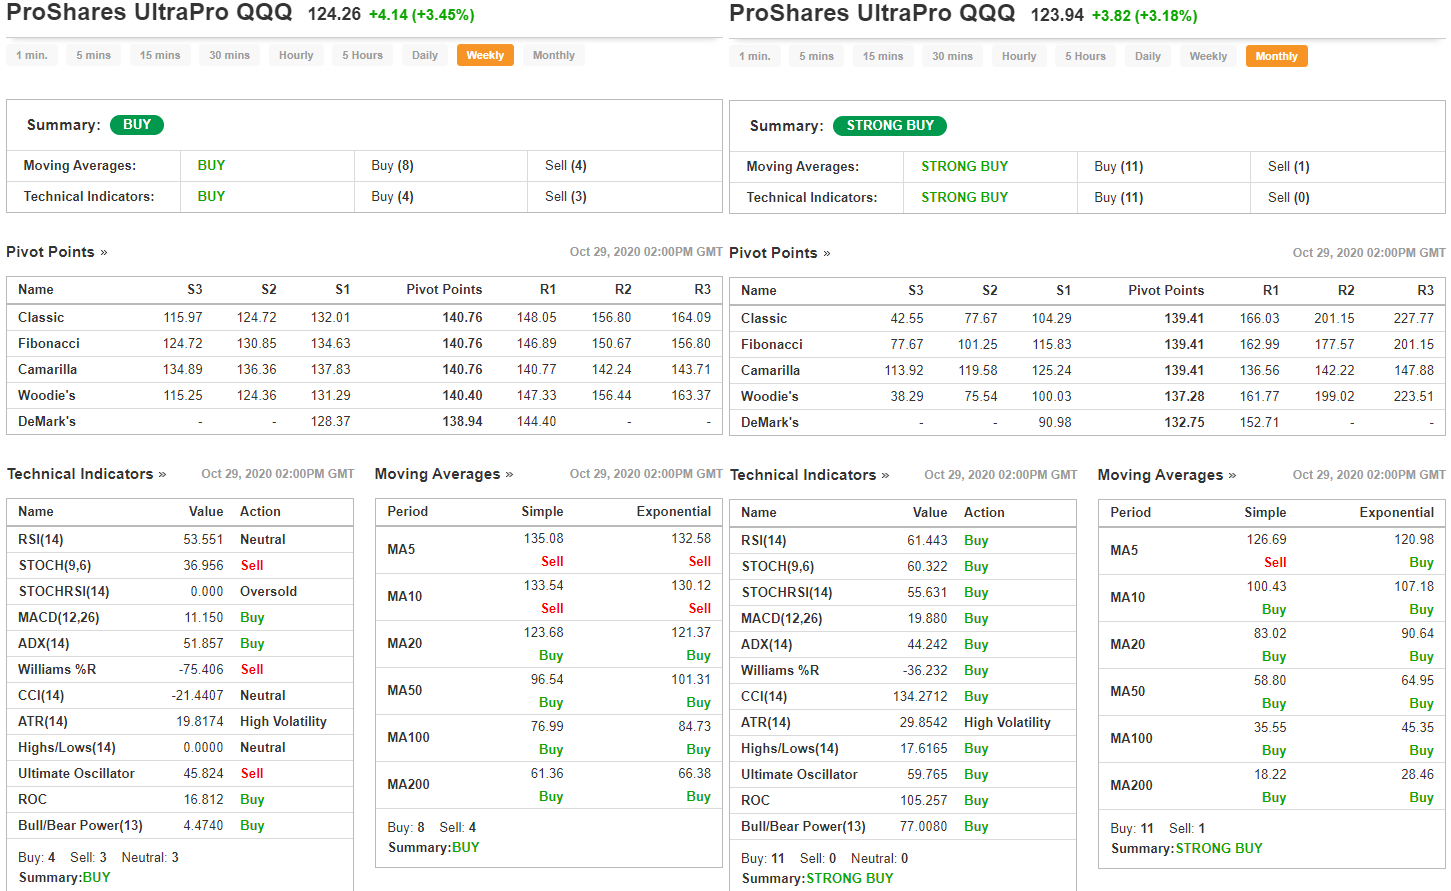The height and width of the screenshot is (891, 1451).
Task: Click Woodie's pivot value 140.40
Action: pos(462,395)
